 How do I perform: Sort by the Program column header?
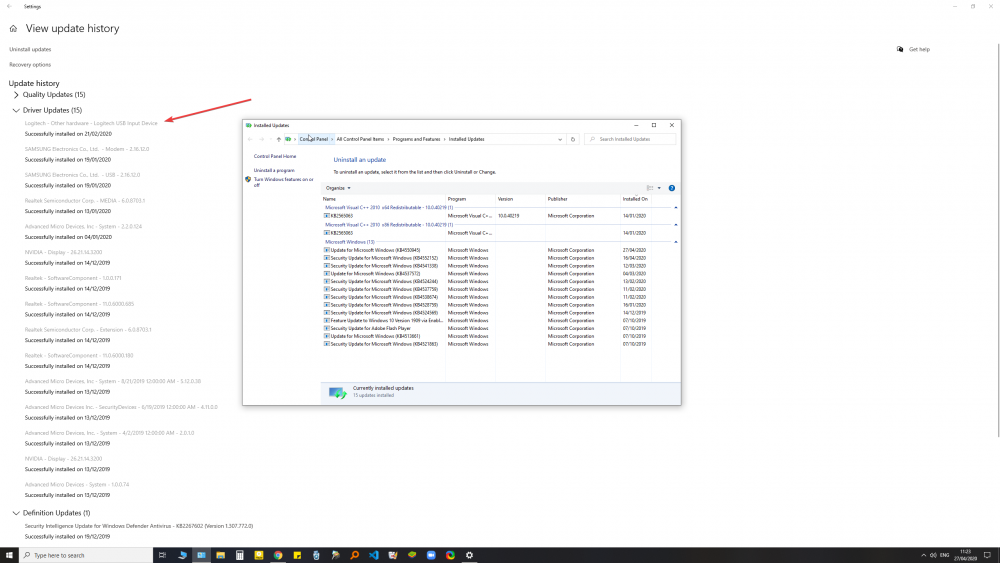click(471, 199)
